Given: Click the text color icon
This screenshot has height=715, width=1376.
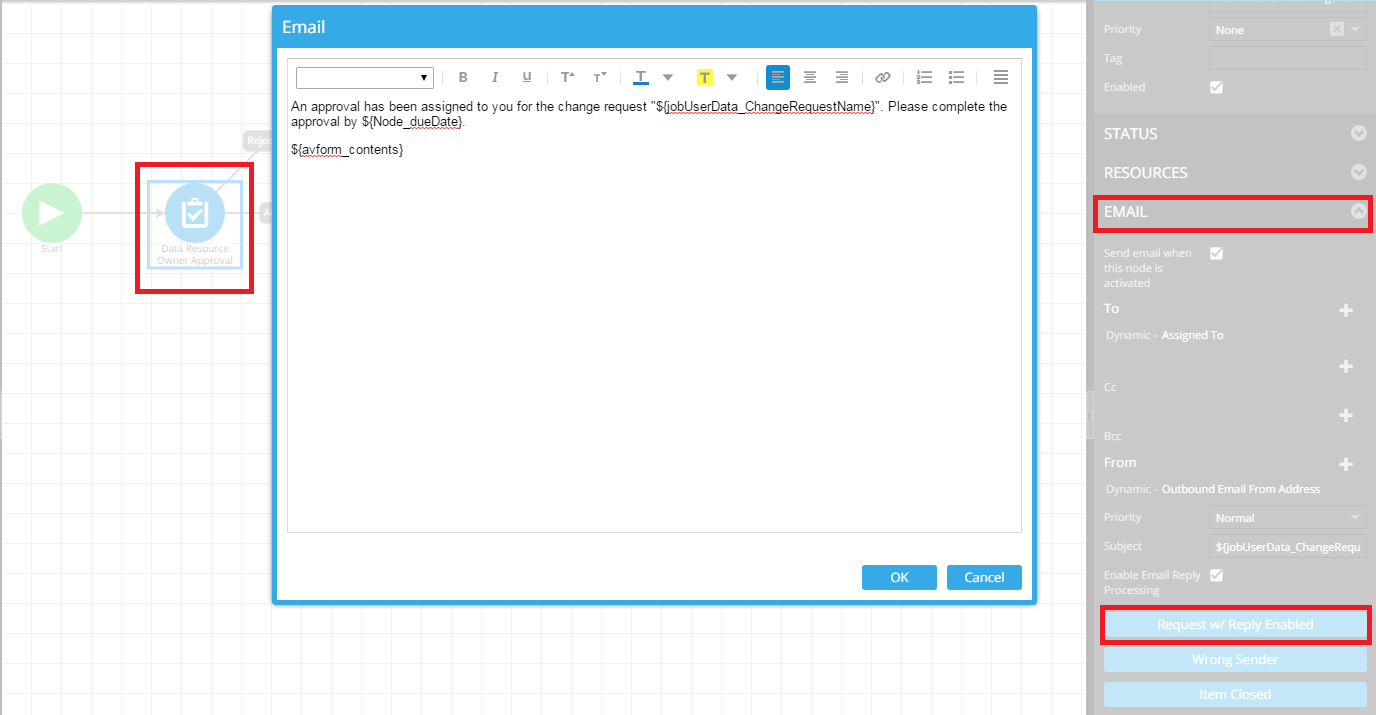Looking at the screenshot, I should click(640, 77).
